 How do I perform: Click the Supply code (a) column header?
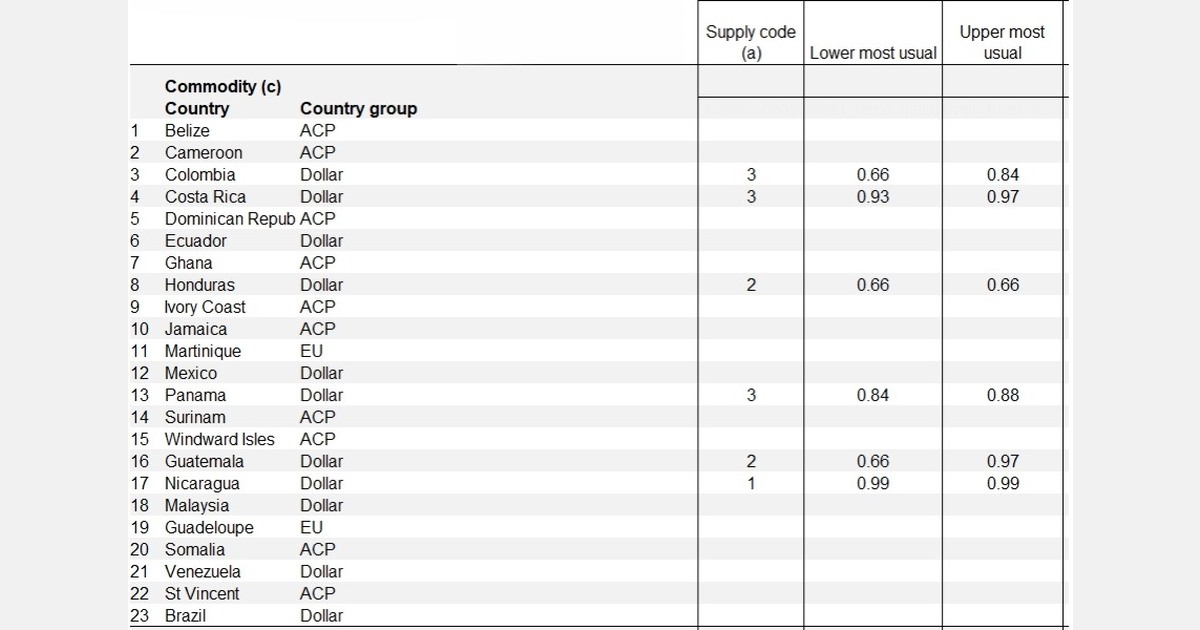point(751,42)
